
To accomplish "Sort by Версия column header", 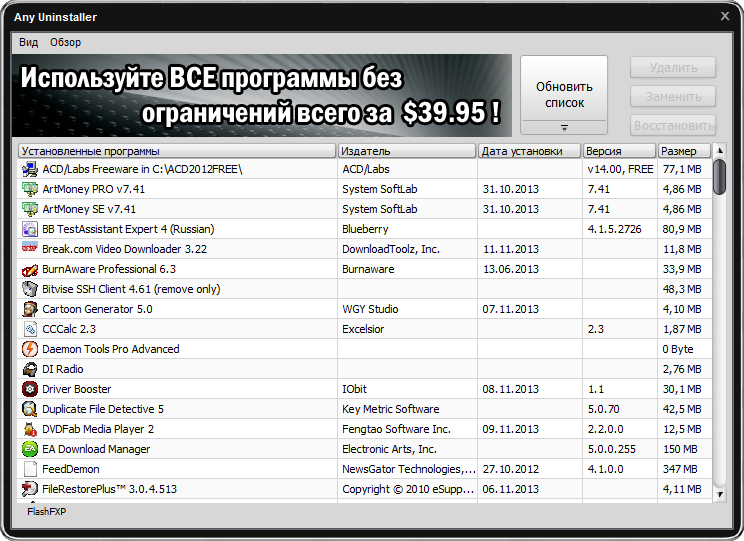I will pyautogui.click(x=619, y=151).
